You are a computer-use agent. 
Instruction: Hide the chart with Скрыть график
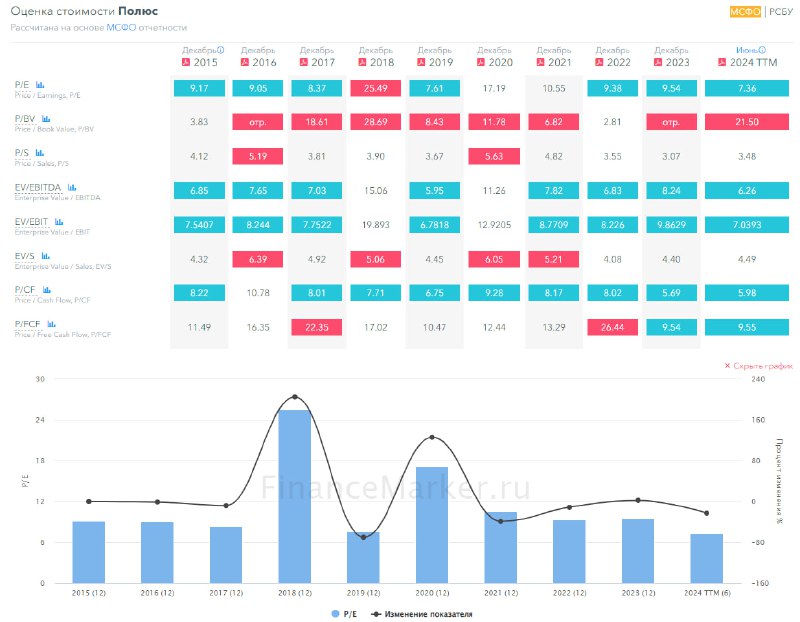pos(759,366)
